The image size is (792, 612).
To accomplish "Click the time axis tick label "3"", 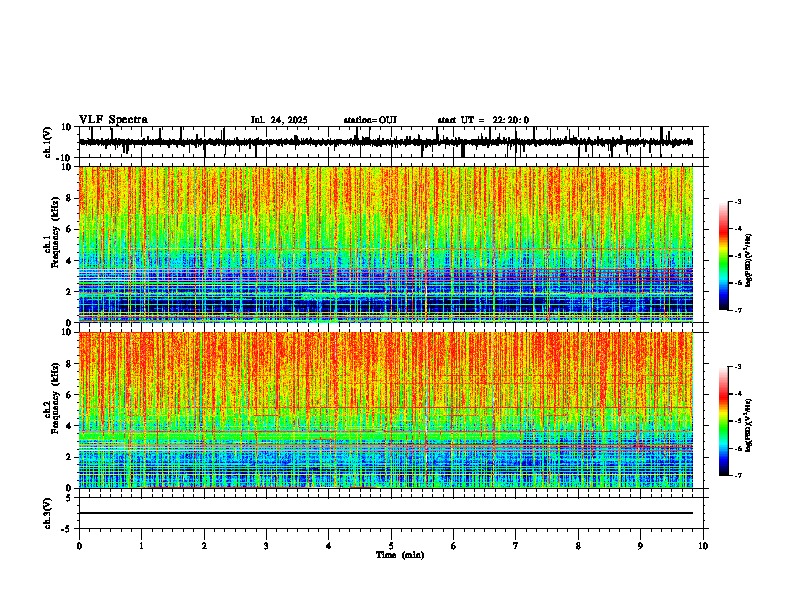I will (266, 546).
